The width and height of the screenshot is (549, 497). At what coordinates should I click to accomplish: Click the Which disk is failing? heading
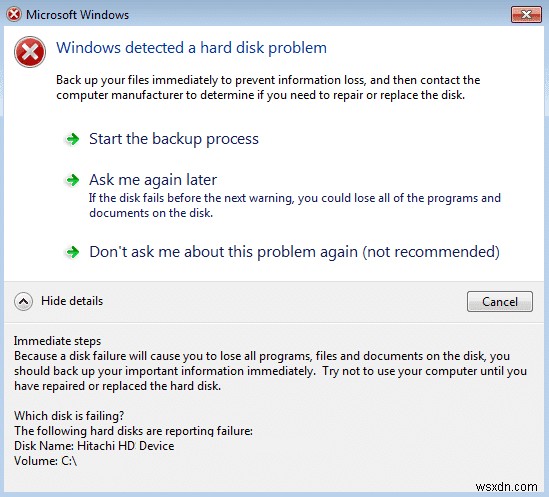[x=69, y=416]
